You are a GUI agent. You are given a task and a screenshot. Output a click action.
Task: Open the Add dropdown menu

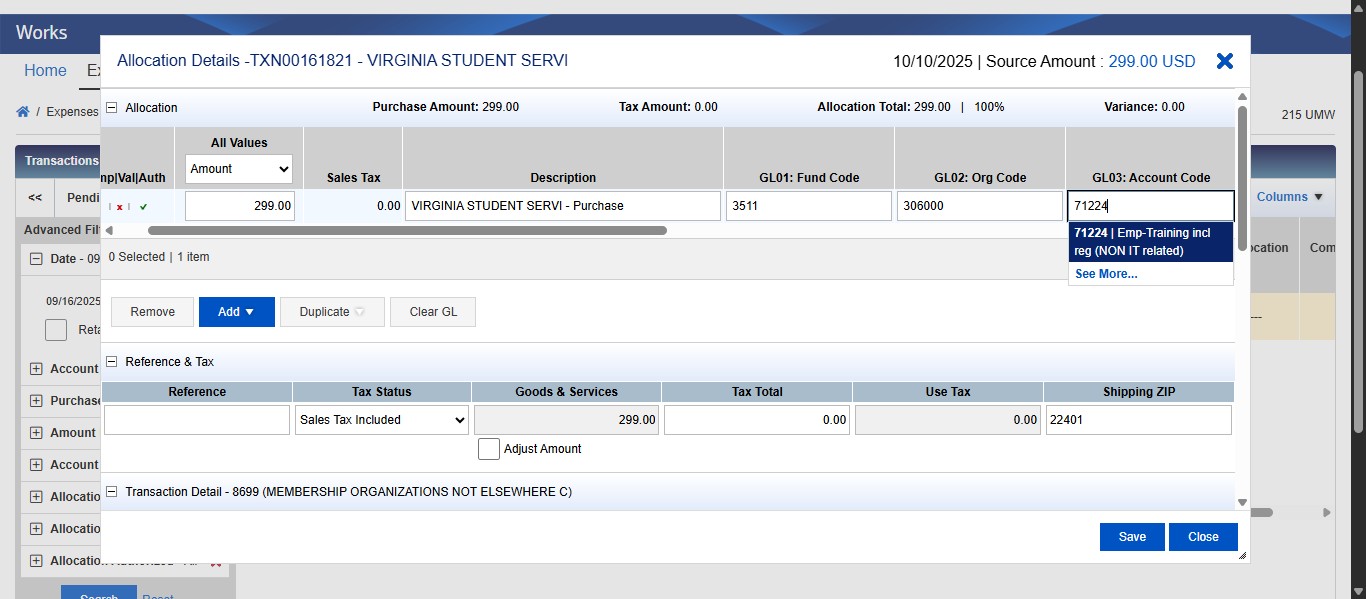(236, 311)
